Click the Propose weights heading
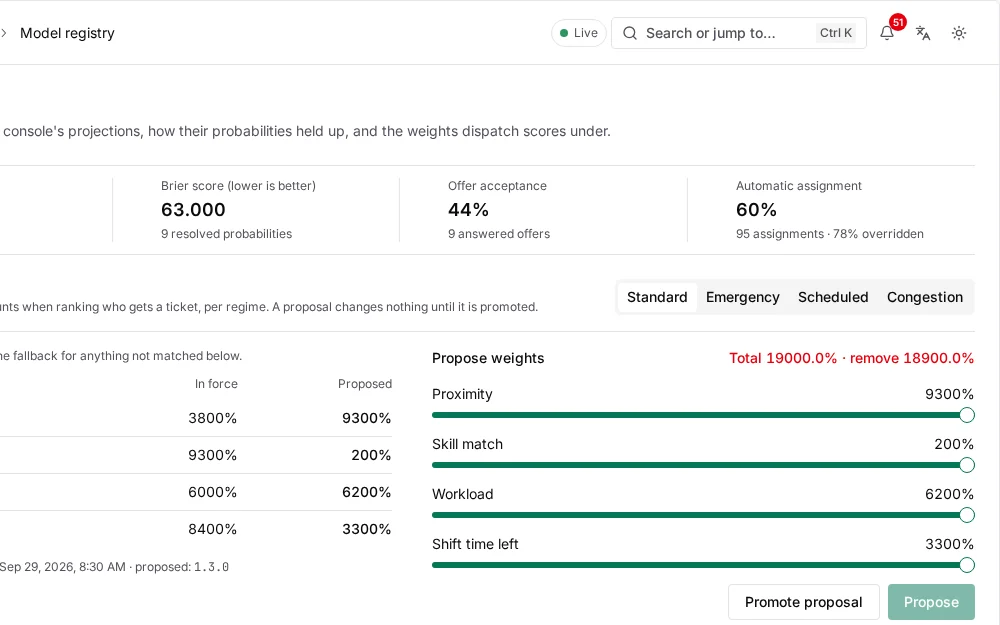The image size is (1000, 625). coord(488,358)
